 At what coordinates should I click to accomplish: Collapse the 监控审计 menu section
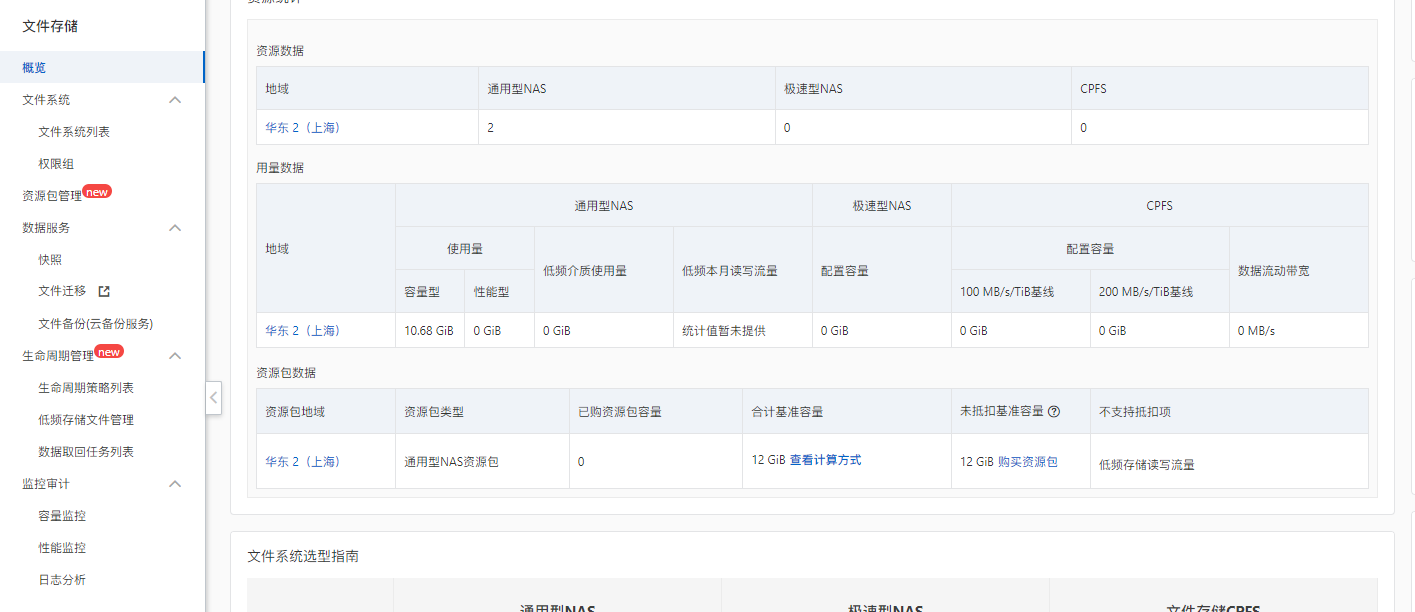(175, 484)
